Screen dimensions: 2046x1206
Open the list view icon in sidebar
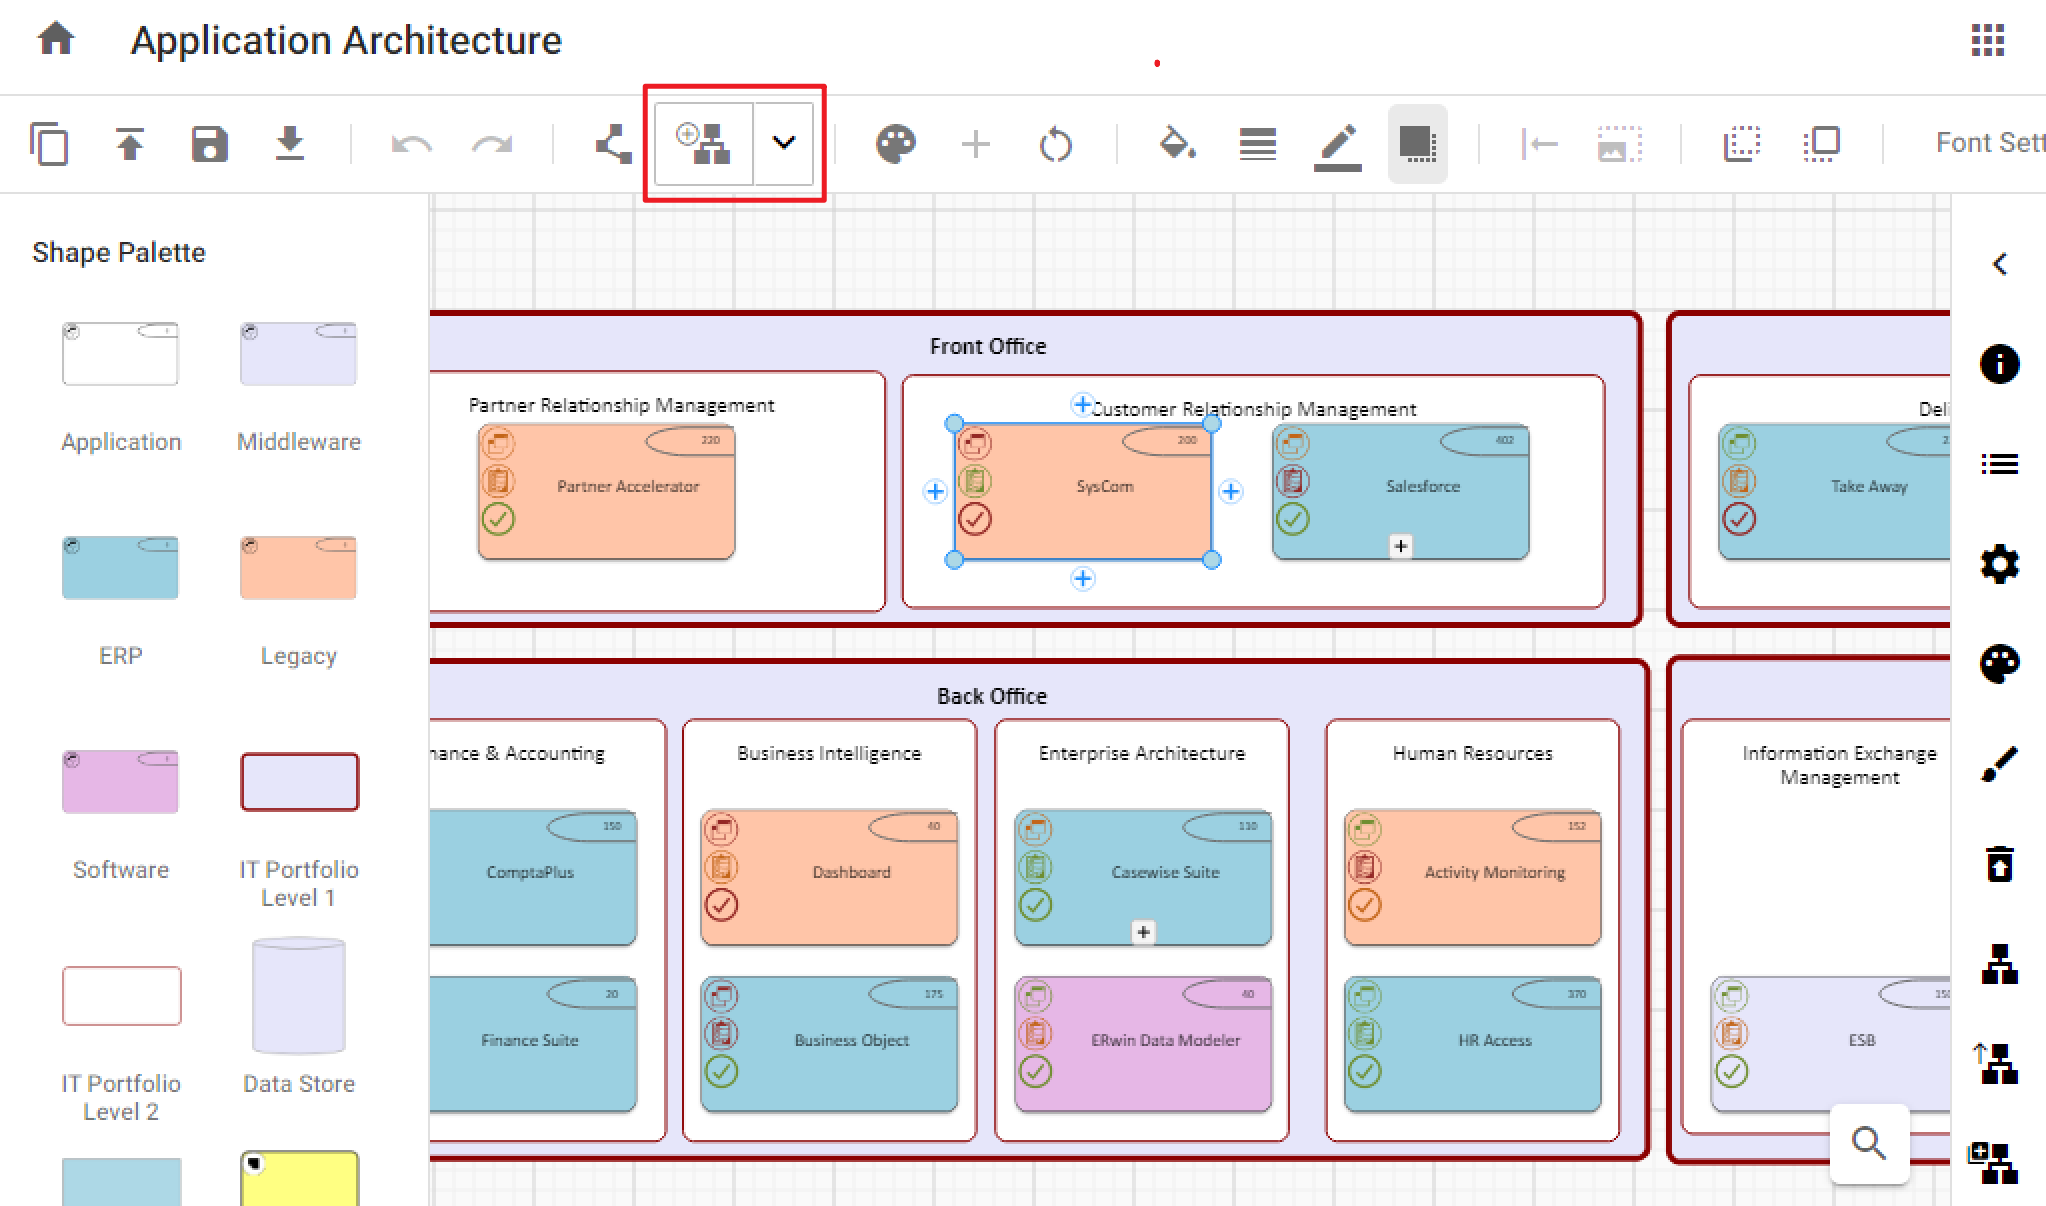click(1999, 464)
